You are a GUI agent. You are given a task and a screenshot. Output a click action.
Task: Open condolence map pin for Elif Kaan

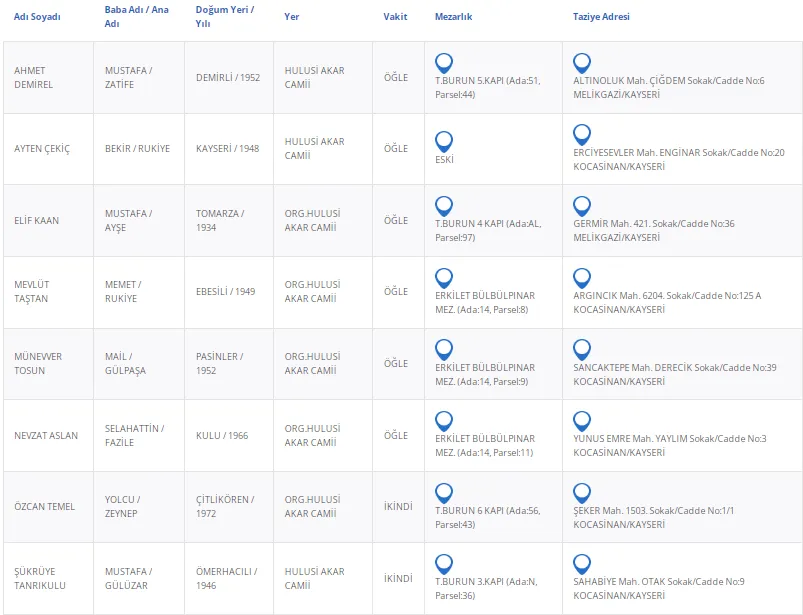click(582, 206)
